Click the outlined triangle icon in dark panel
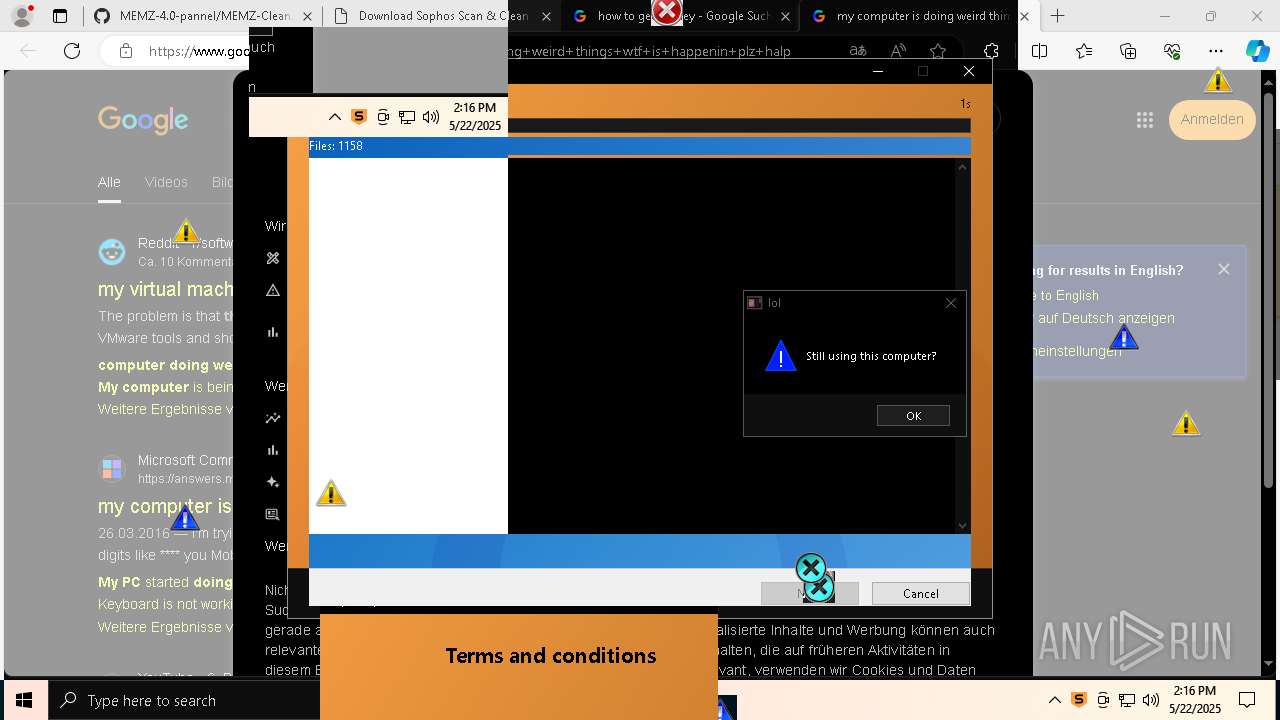1280x720 pixels. click(x=272, y=290)
